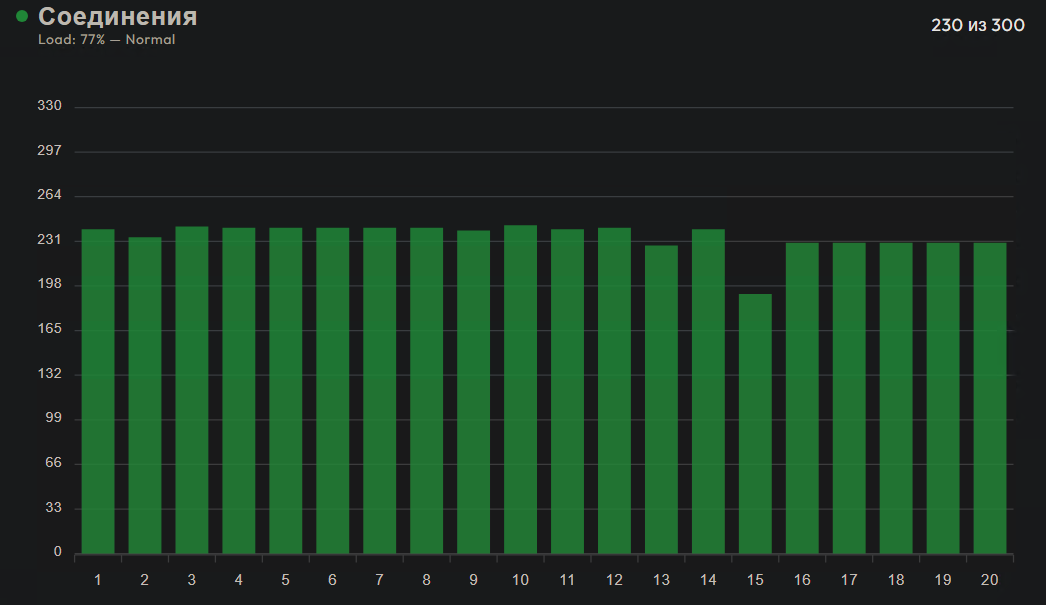Click the green bar above label 7
1046x605 pixels.
[380, 391]
